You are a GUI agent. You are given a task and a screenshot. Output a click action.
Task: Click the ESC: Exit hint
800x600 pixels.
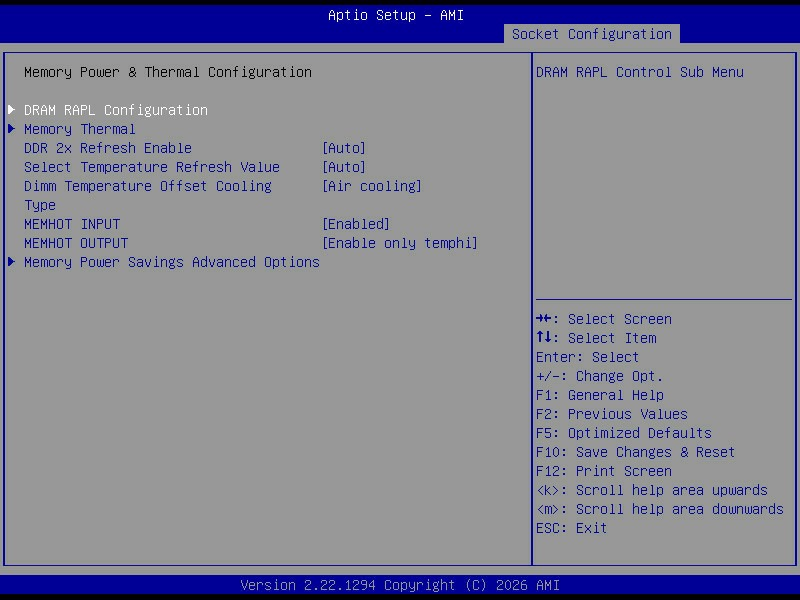point(571,528)
